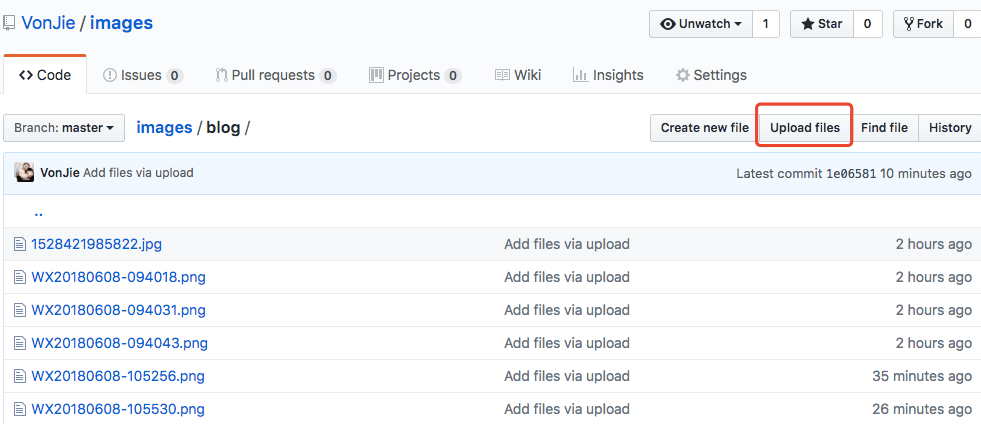The width and height of the screenshot is (981, 424).
Task: Click '2 hours ago' in 1528421985822.jpg row
Action: click(933, 244)
